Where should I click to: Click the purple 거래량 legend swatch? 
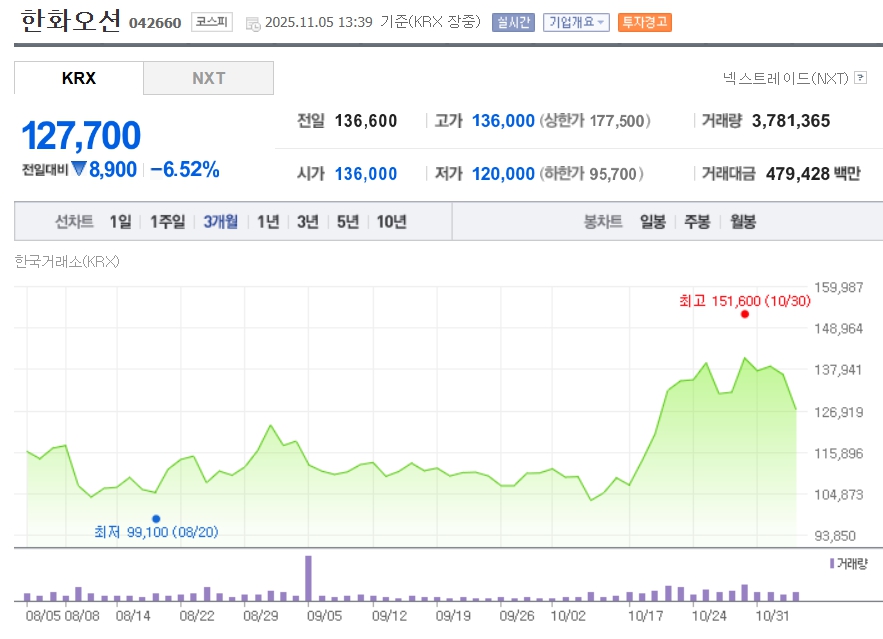(831, 564)
